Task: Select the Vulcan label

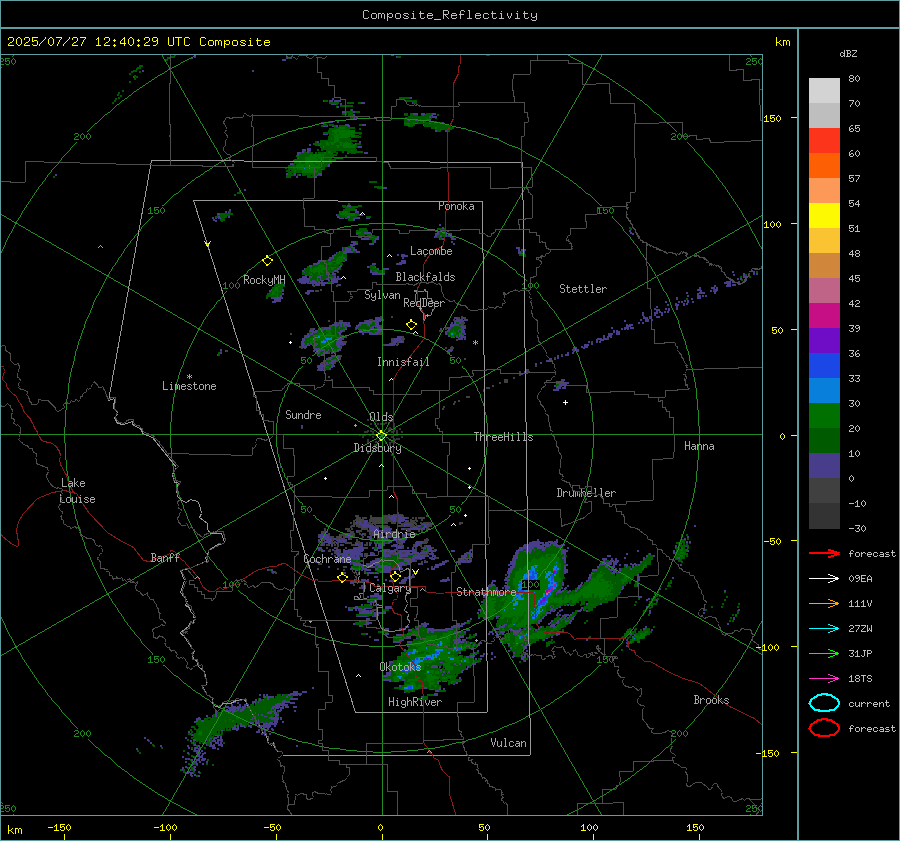Action: (509, 743)
